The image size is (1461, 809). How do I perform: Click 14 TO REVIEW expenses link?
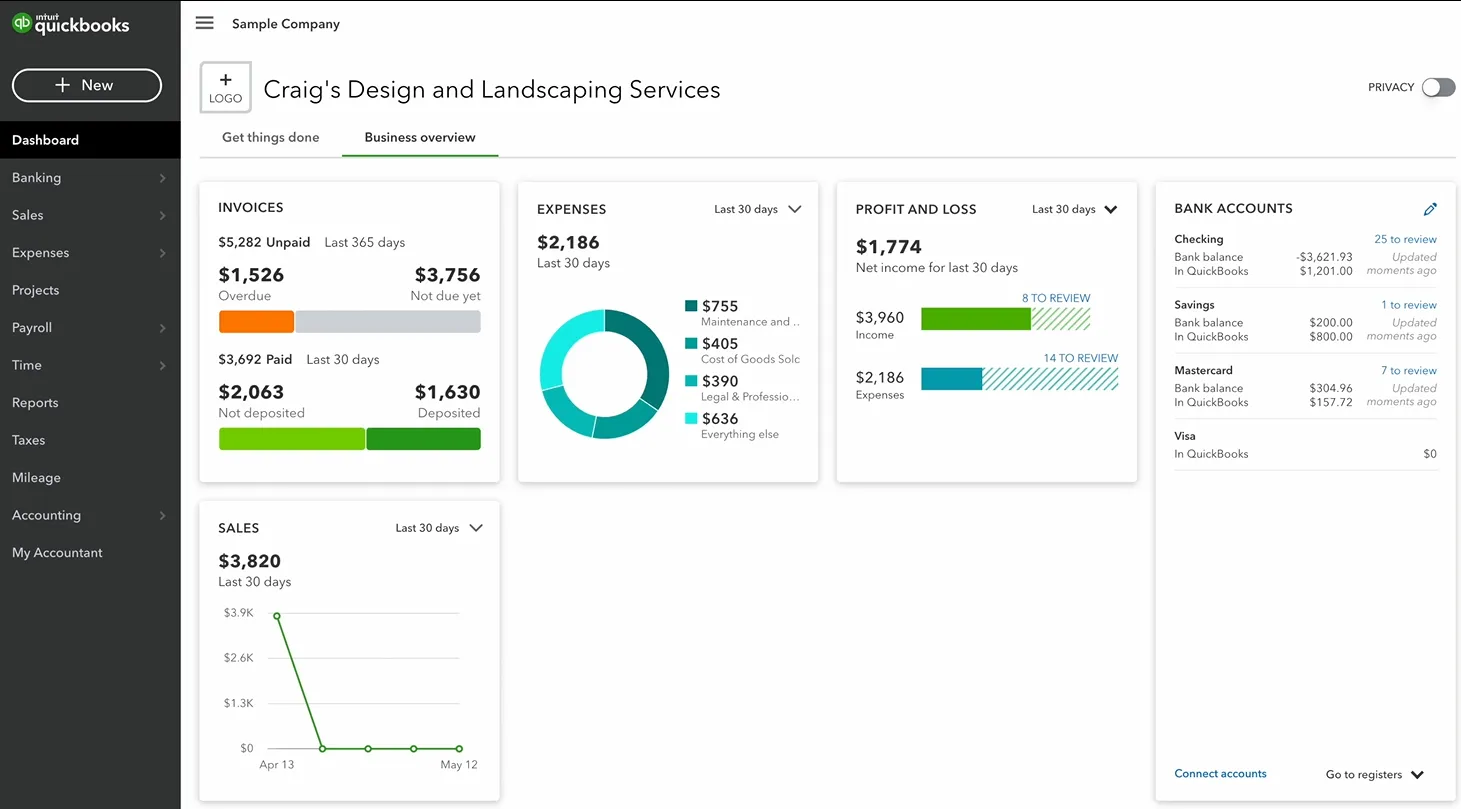1080,358
